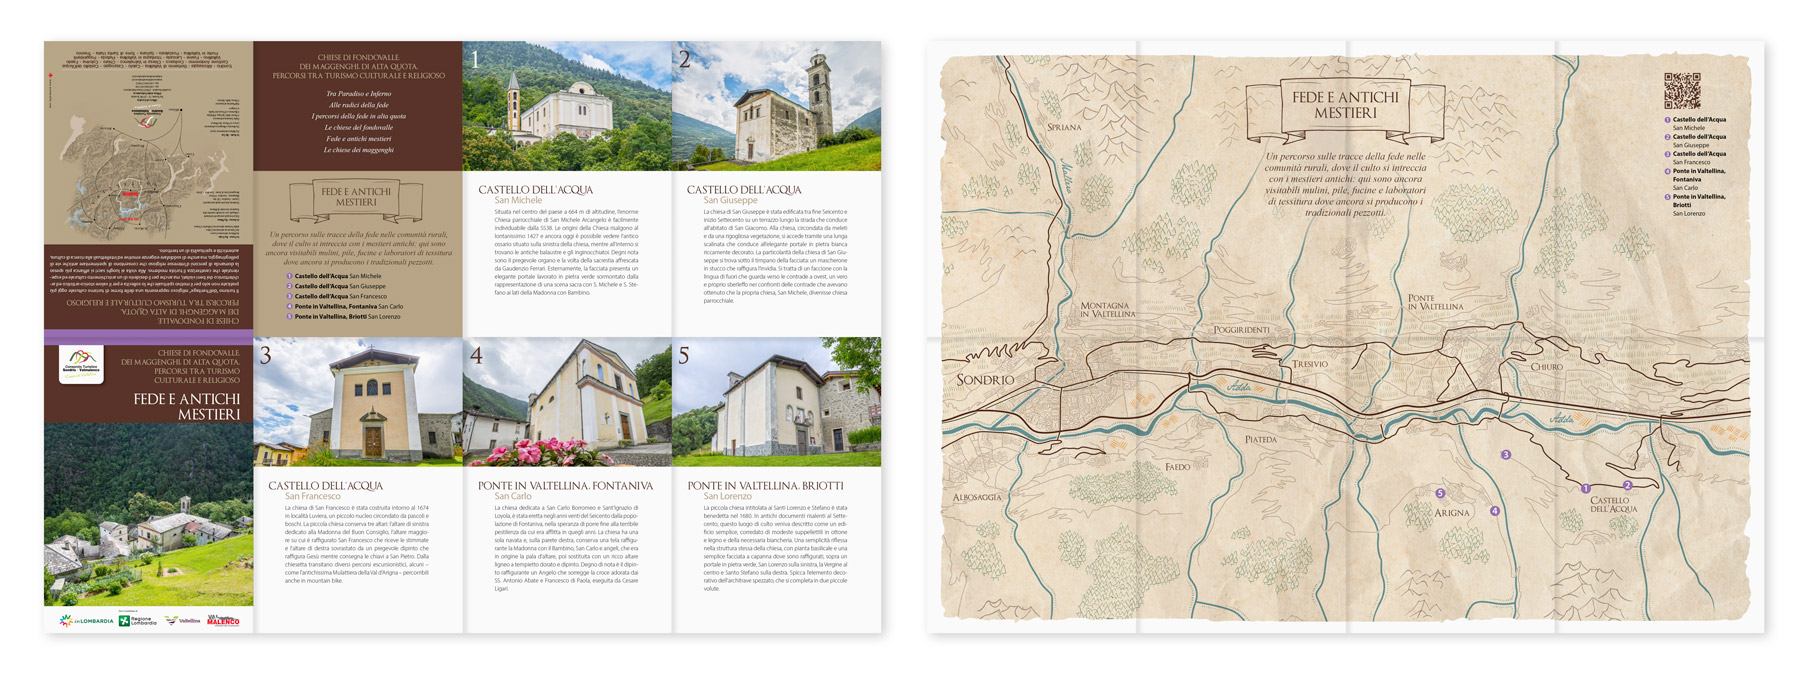Click map legend entry 'Ponte in Valtellina, Briotti San Lorenzo'
The width and height of the screenshot is (1800, 674).
pos(1695,205)
